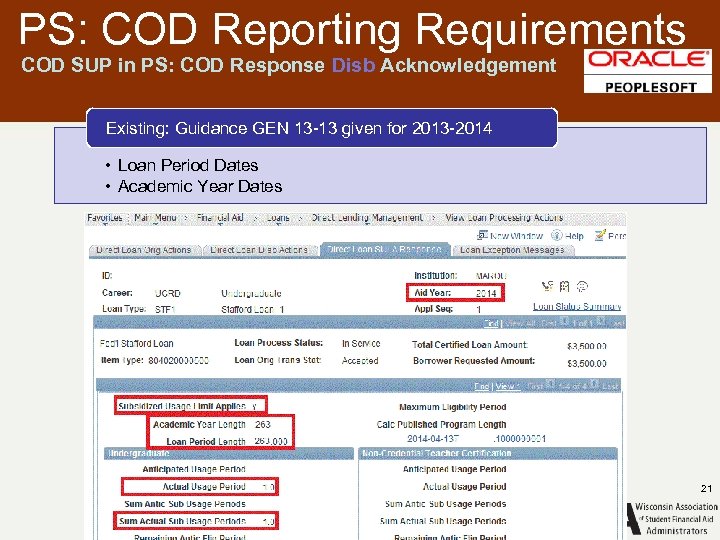
Task: Click Undergraduate Actual Usage Period value
Action: tap(268, 487)
